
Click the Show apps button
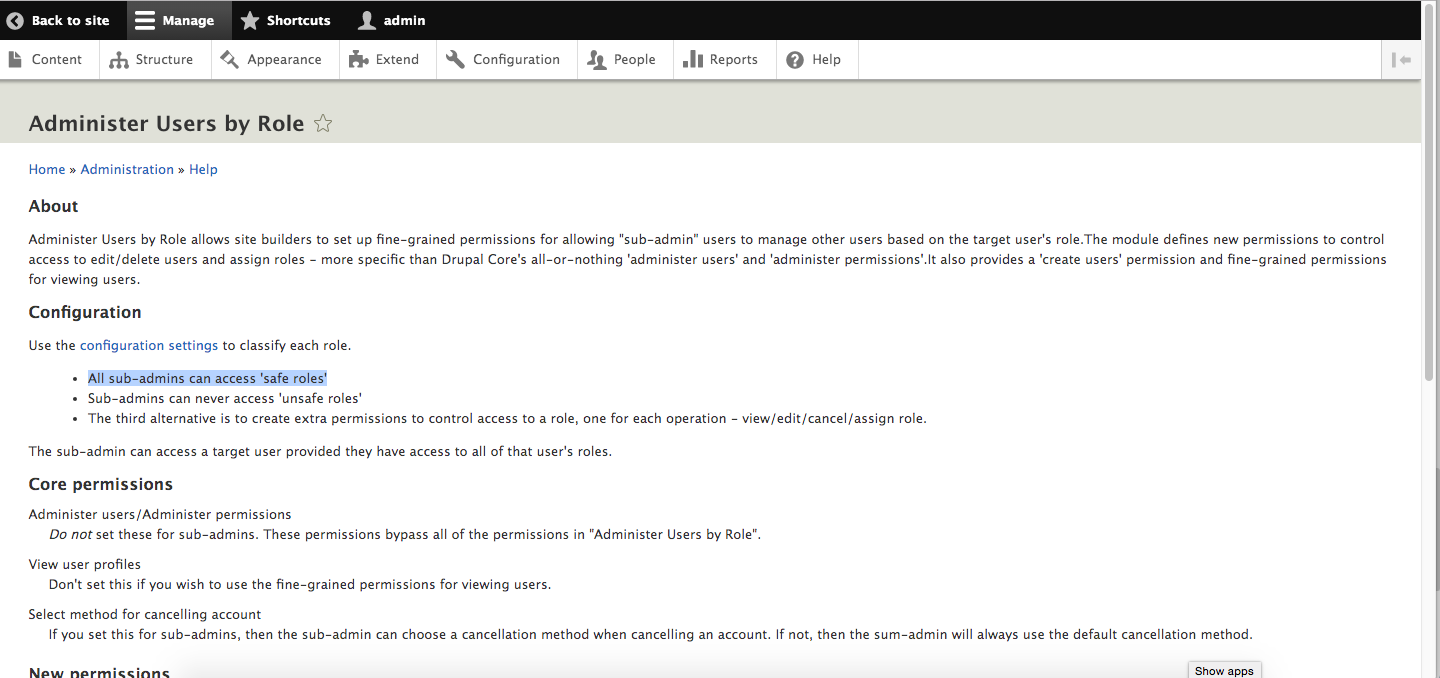coord(1224,671)
